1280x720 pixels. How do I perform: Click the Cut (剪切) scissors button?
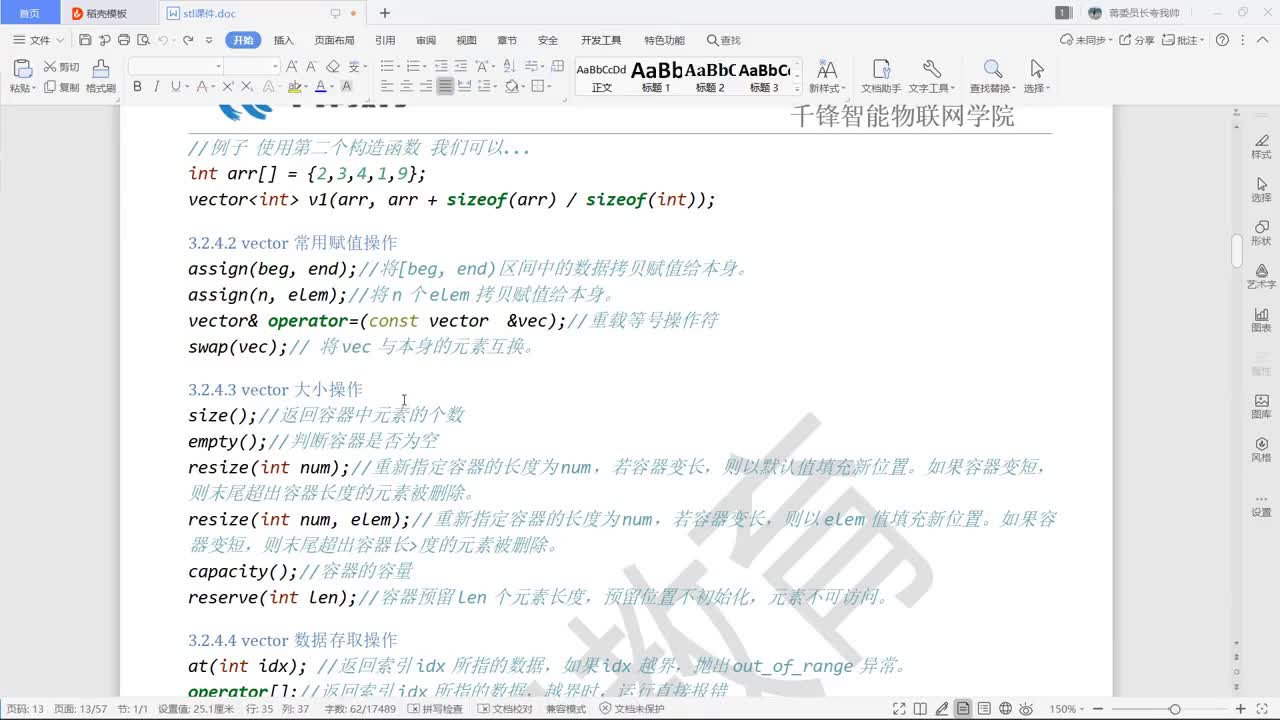[x=61, y=67]
